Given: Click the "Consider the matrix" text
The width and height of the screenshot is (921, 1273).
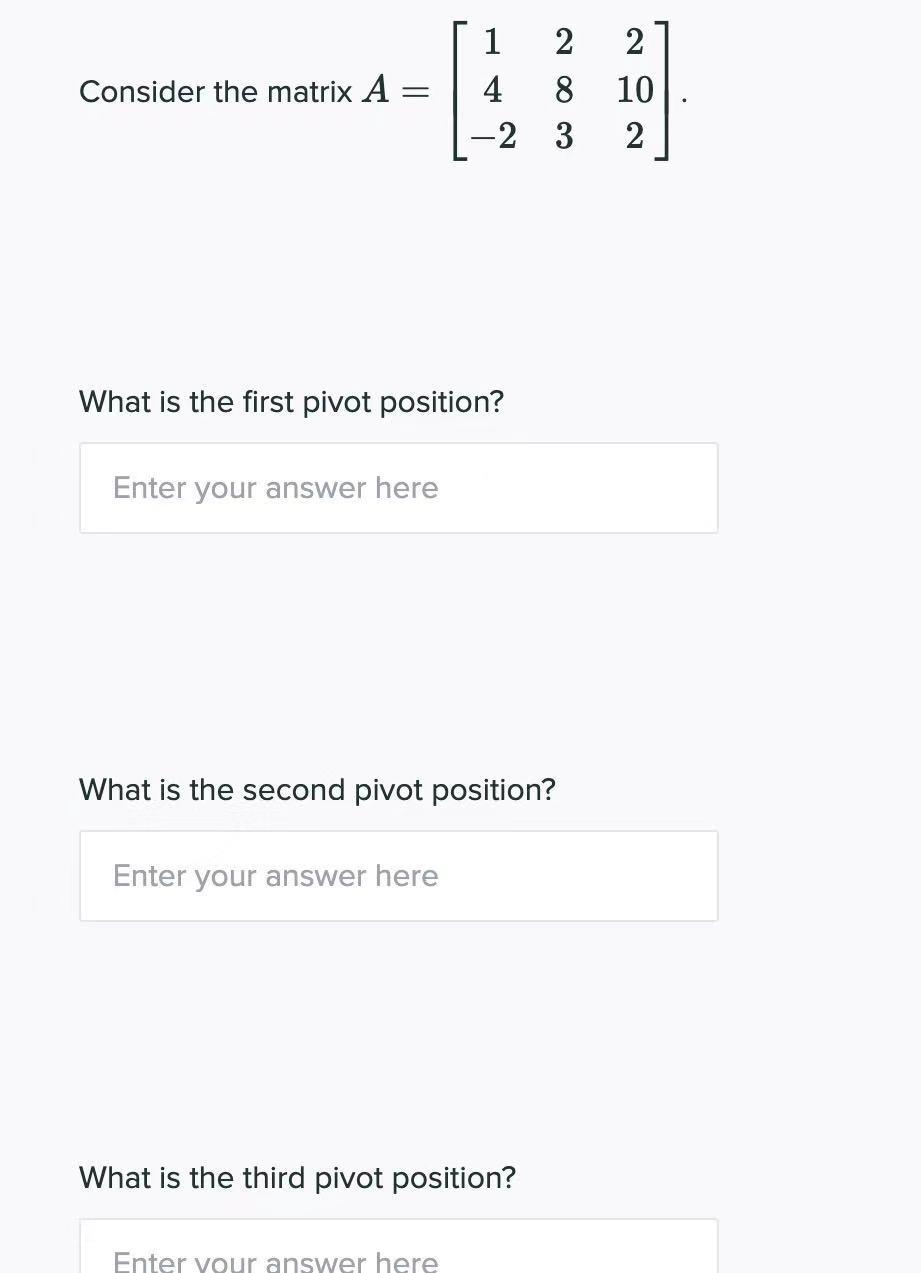Looking at the screenshot, I should click(215, 92).
